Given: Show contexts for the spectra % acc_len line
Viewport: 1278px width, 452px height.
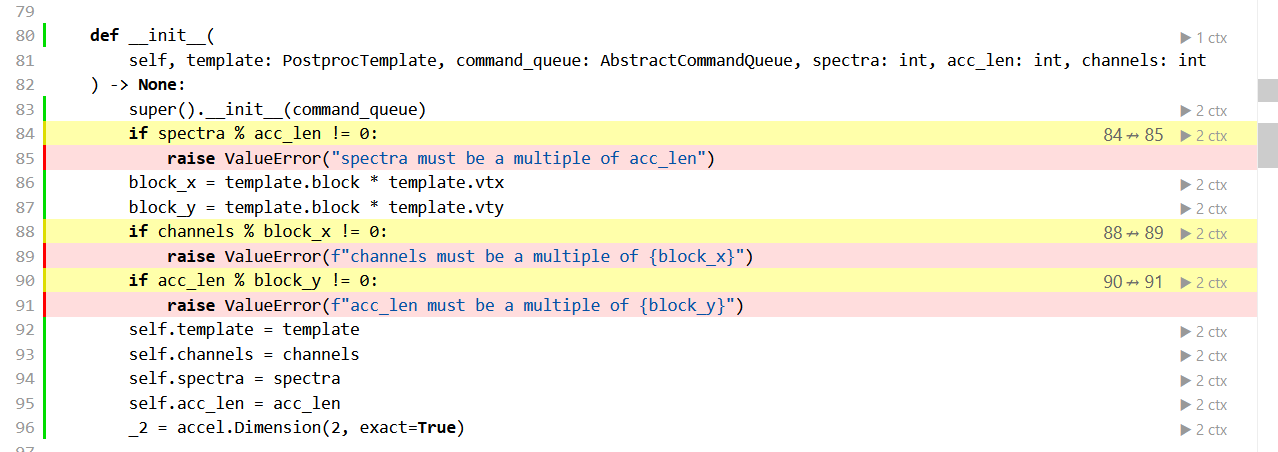Looking at the screenshot, I should (1204, 136).
